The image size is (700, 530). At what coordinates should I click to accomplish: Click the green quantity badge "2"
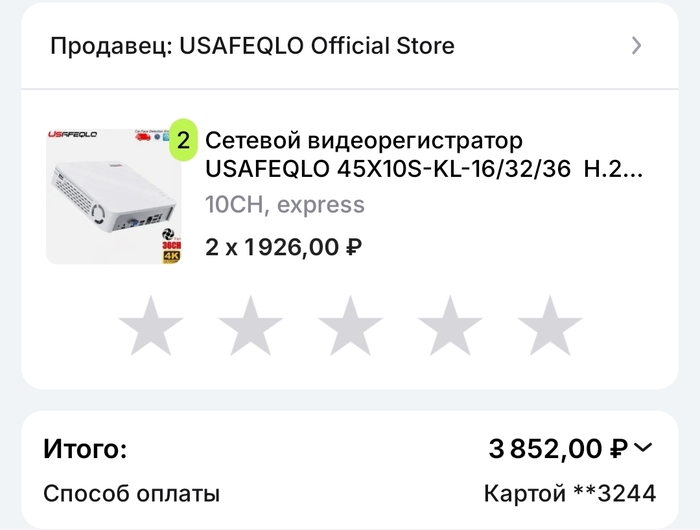coord(182,140)
